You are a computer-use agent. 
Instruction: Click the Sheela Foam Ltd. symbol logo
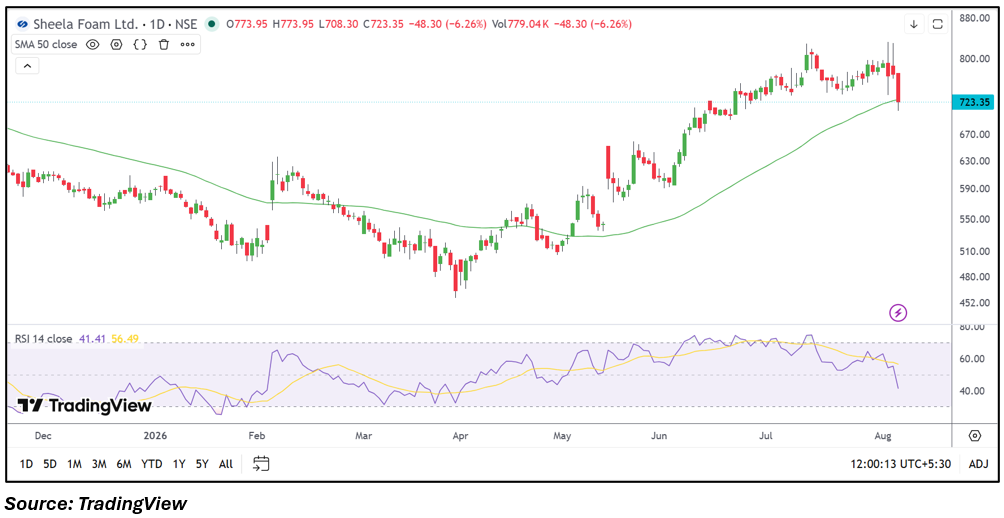point(22,24)
